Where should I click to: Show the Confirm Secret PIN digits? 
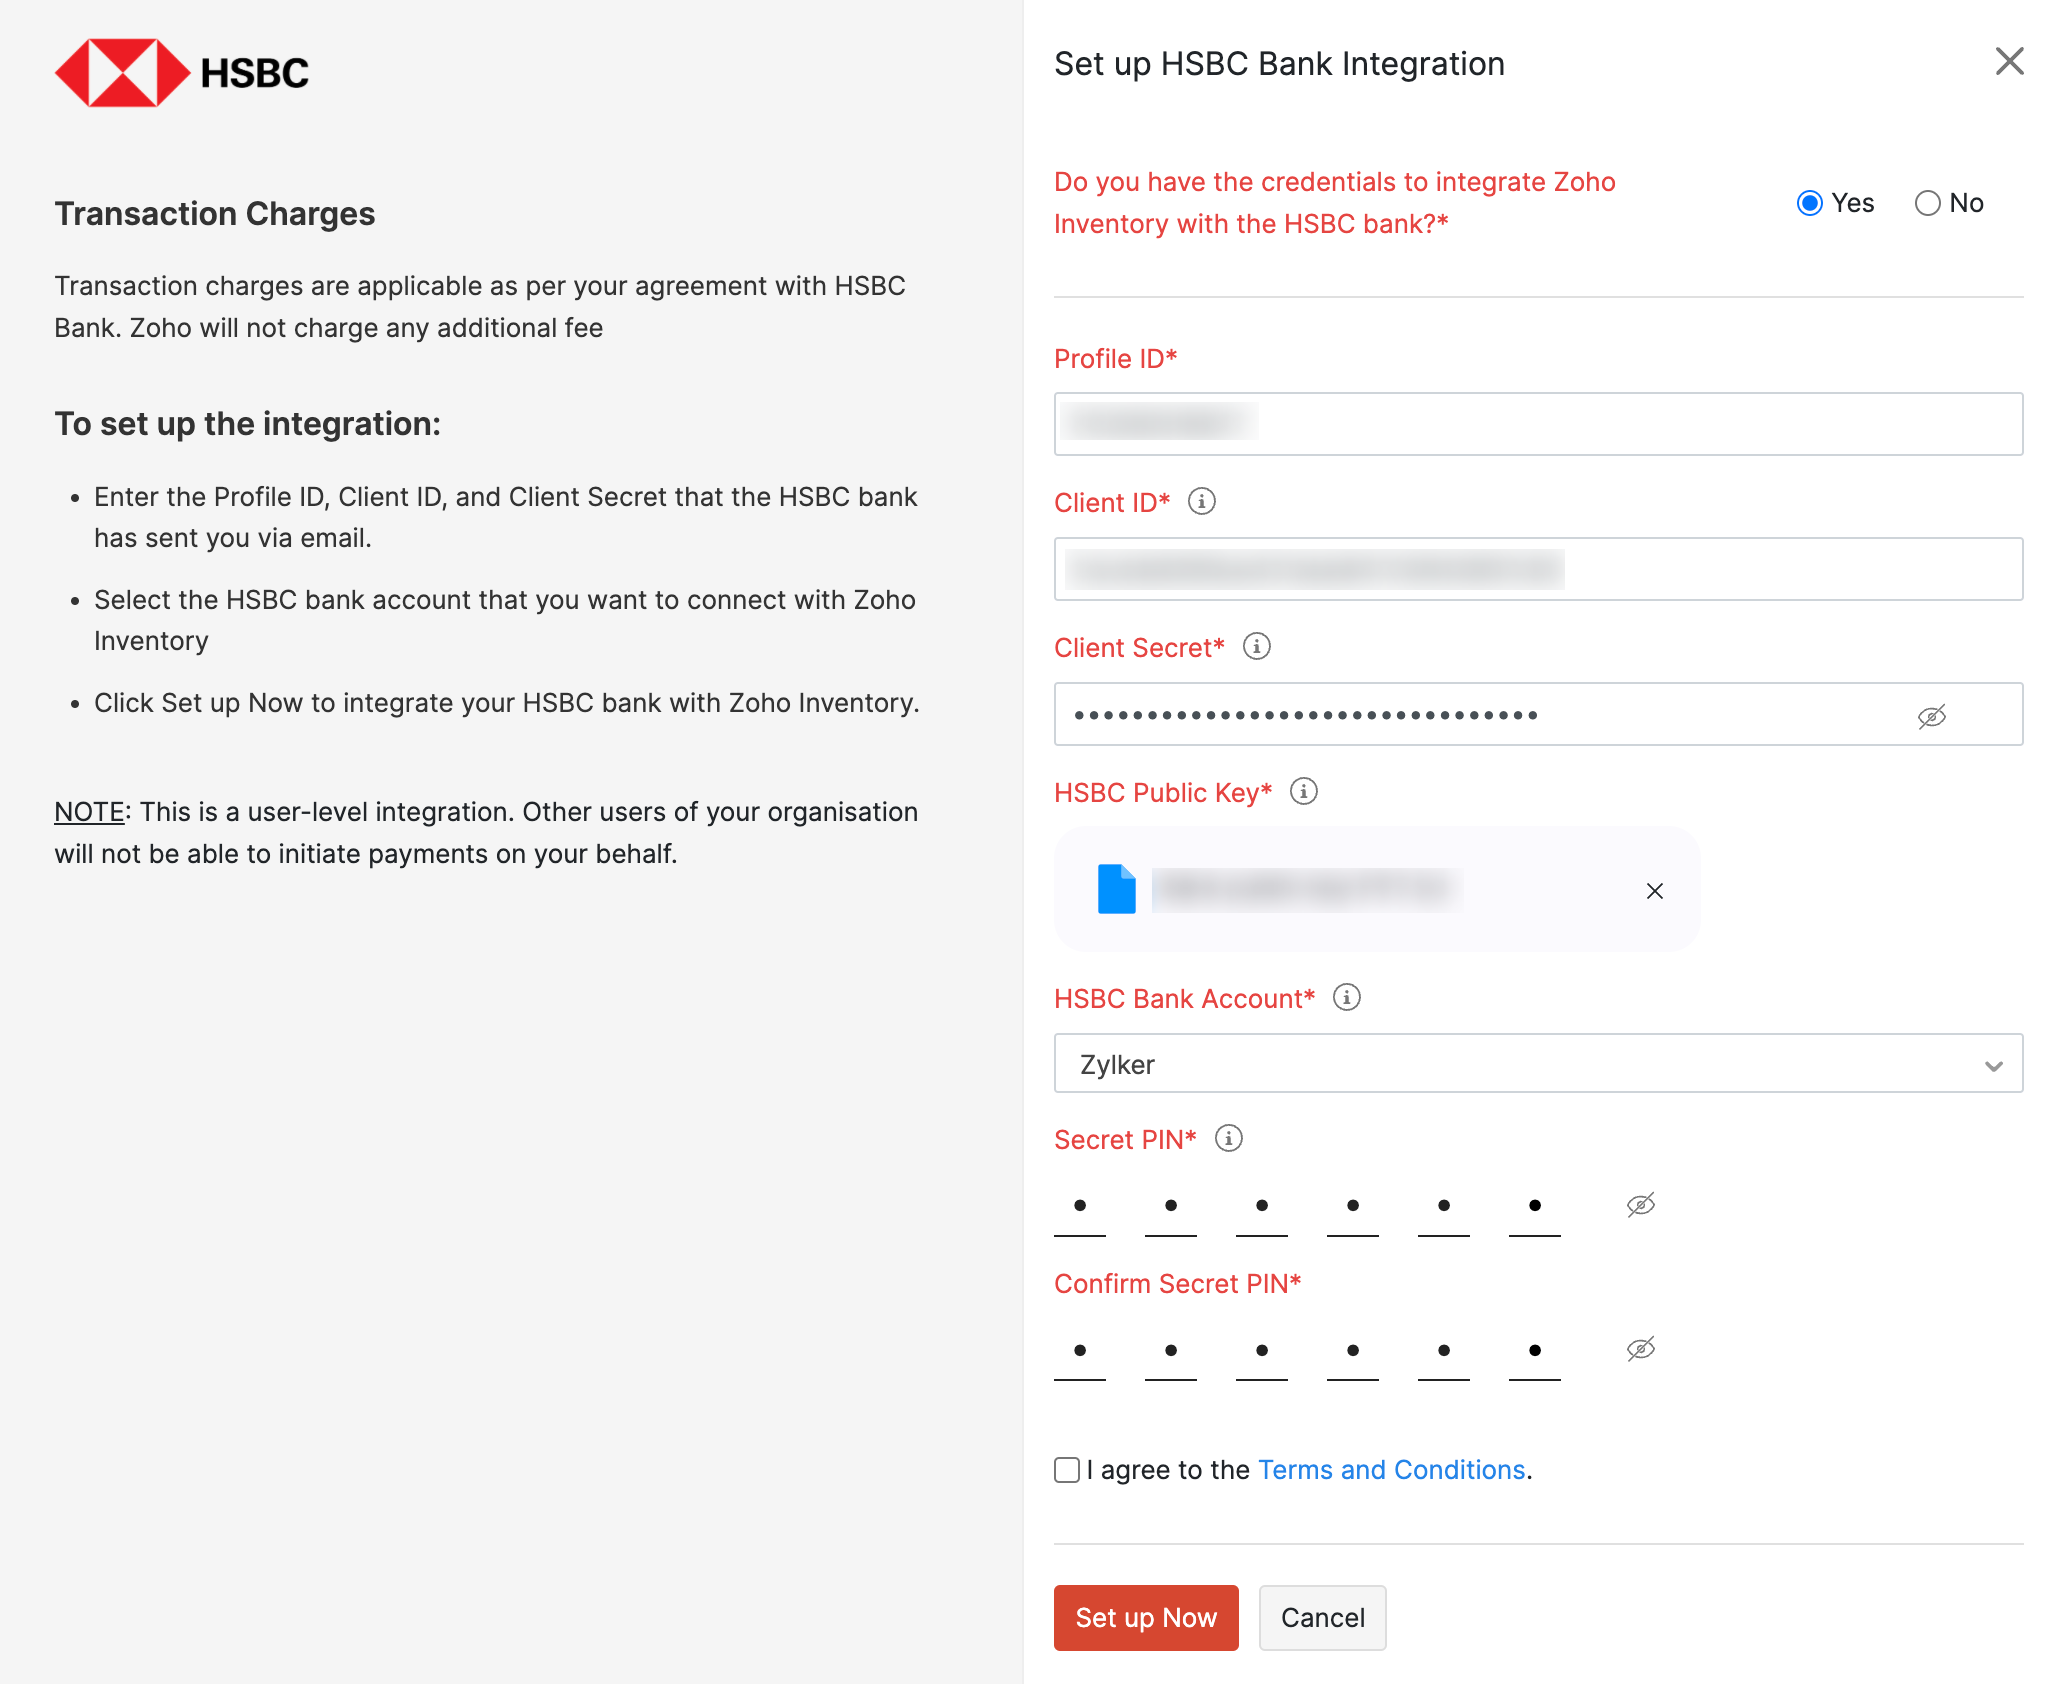1640,1348
